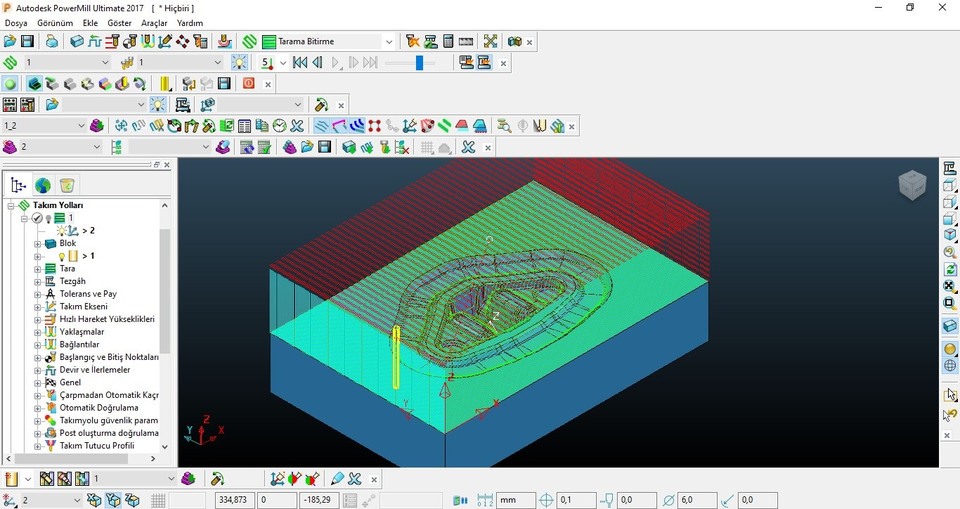Screen dimensions: 960x509
Task: Open Toolpath Strategies green icon
Action: click(x=249, y=42)
